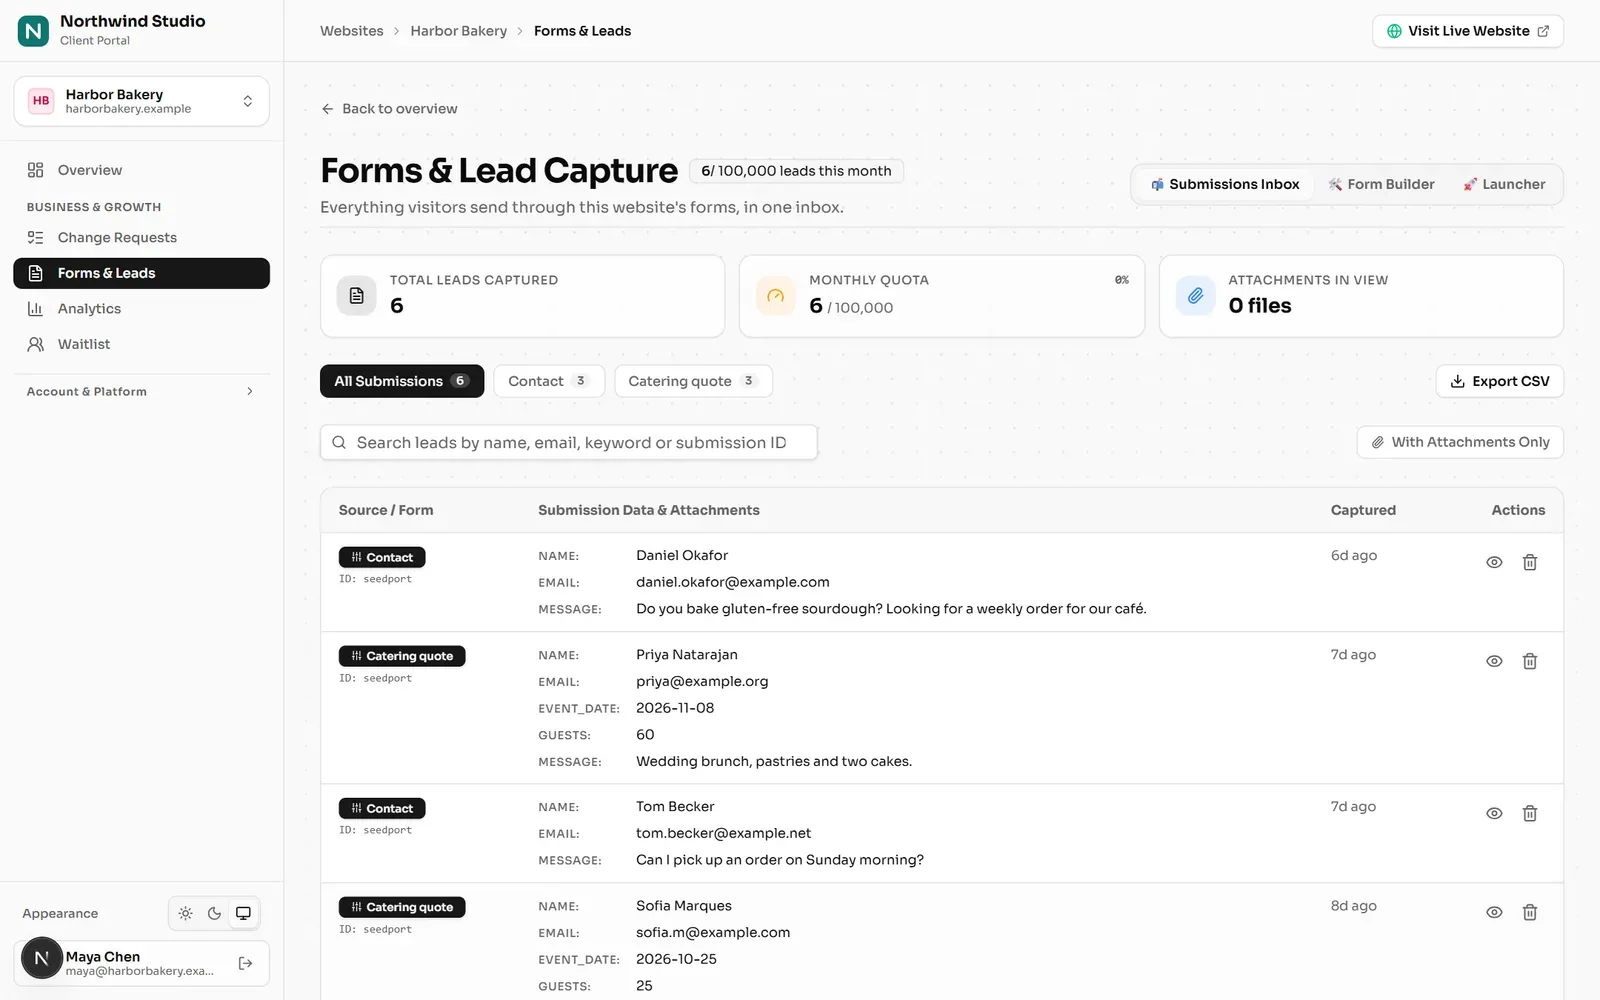Switch to the Launcher tab
This screenshot has height=1000, width=1600.
(1504, 184)
